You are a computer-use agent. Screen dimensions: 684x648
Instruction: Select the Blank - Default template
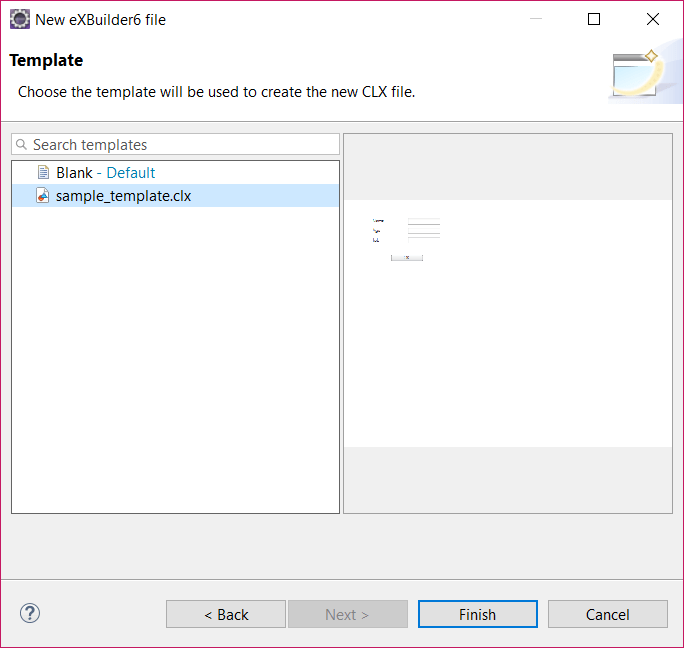point(105,172)
